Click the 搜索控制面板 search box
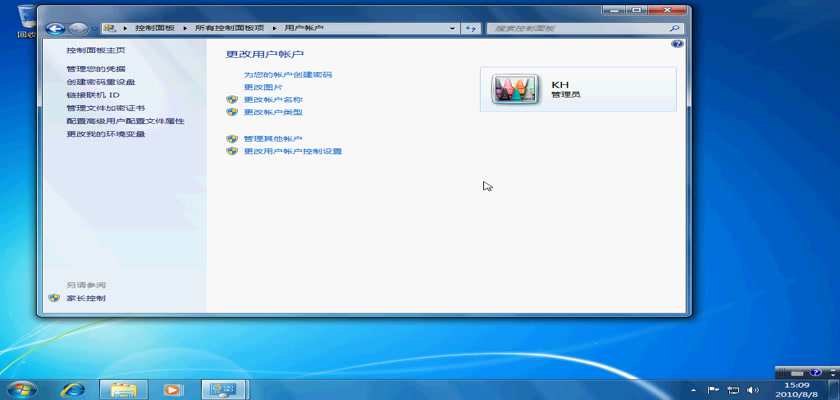The height and width of the screenshot is (400, 840). 580,28
